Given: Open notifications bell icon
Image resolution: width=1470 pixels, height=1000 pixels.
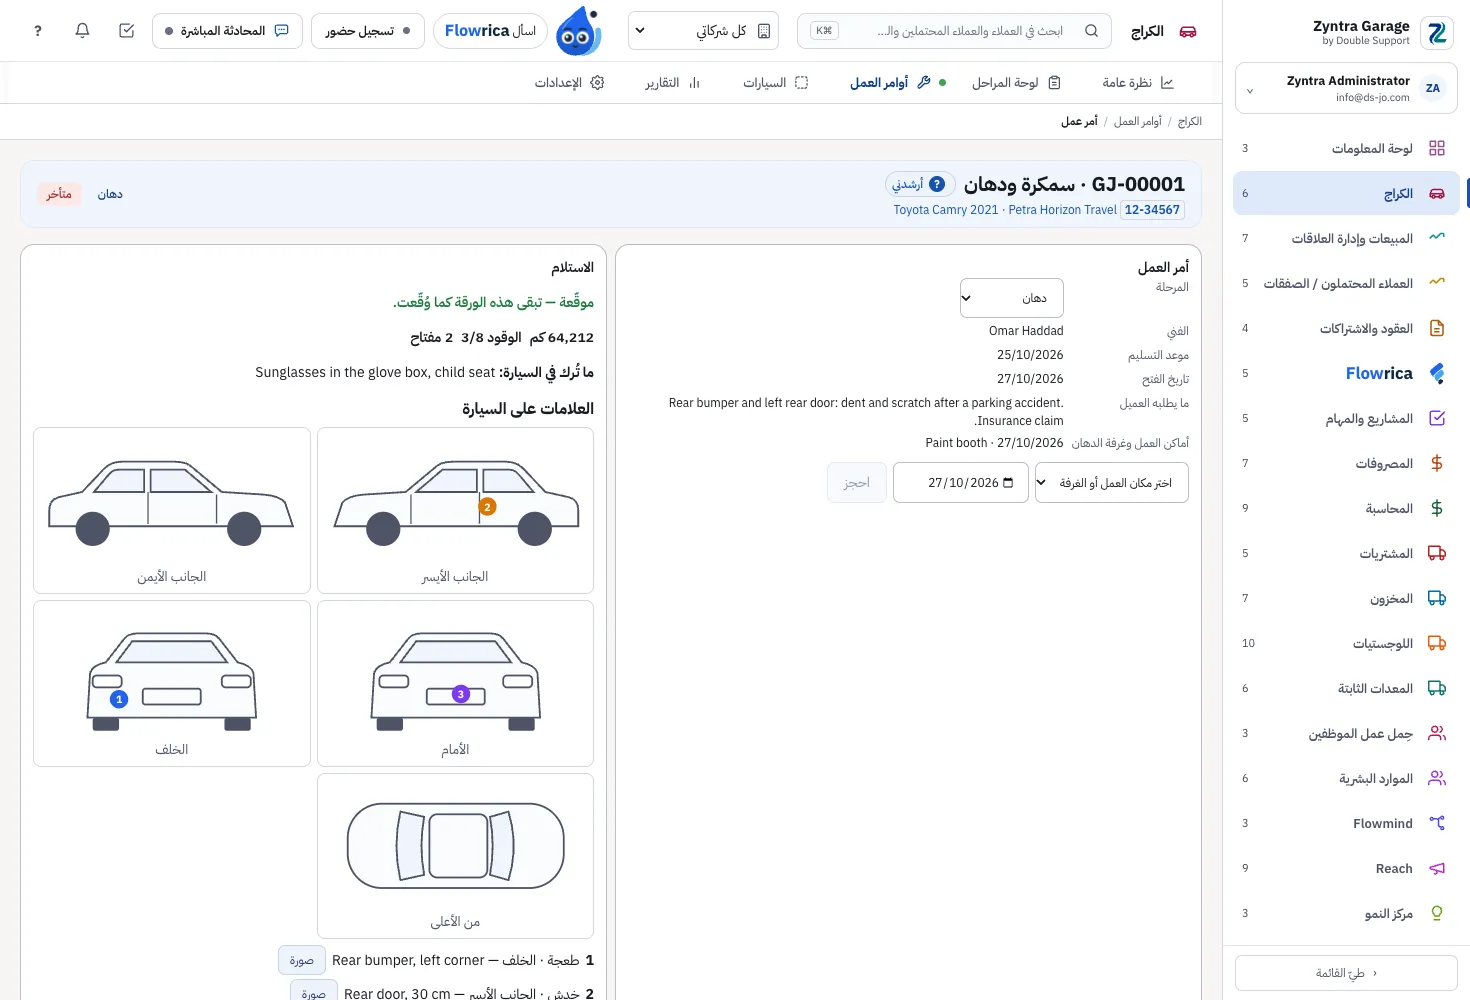Looking at the screenshot, I should coord(83,31).
